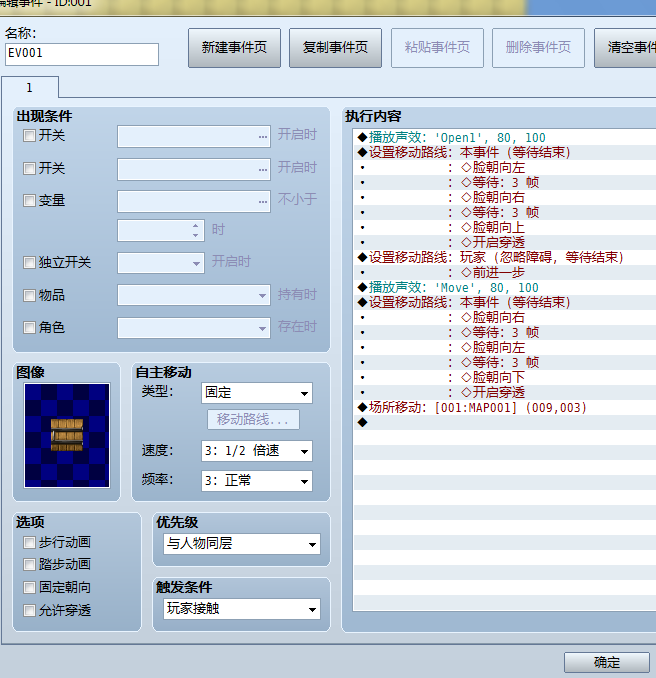Select the 脸朝向上 move command row
This screenshot has width=656, height=678.
(x=505, y=227)
